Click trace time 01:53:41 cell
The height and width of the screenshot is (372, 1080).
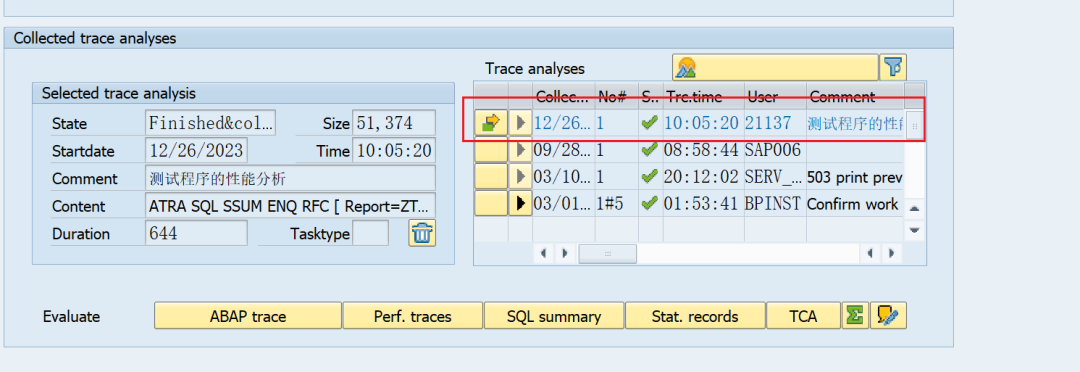point(703,203)
